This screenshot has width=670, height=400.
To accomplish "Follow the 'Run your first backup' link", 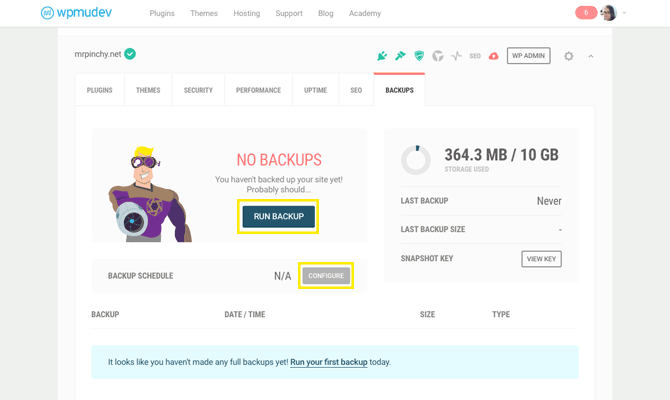I will (329, 362).
